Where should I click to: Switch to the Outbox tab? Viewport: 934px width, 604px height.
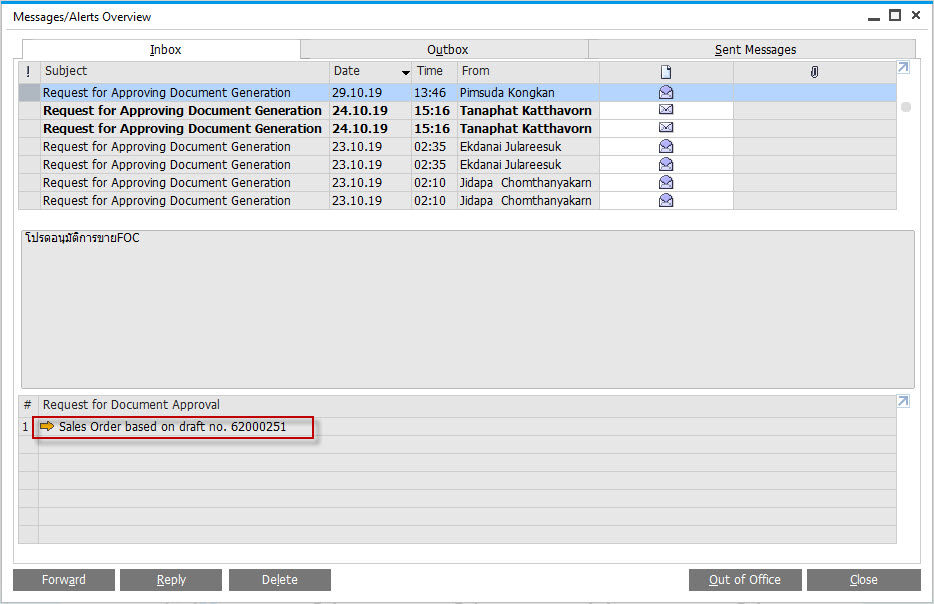pos(445,49)
